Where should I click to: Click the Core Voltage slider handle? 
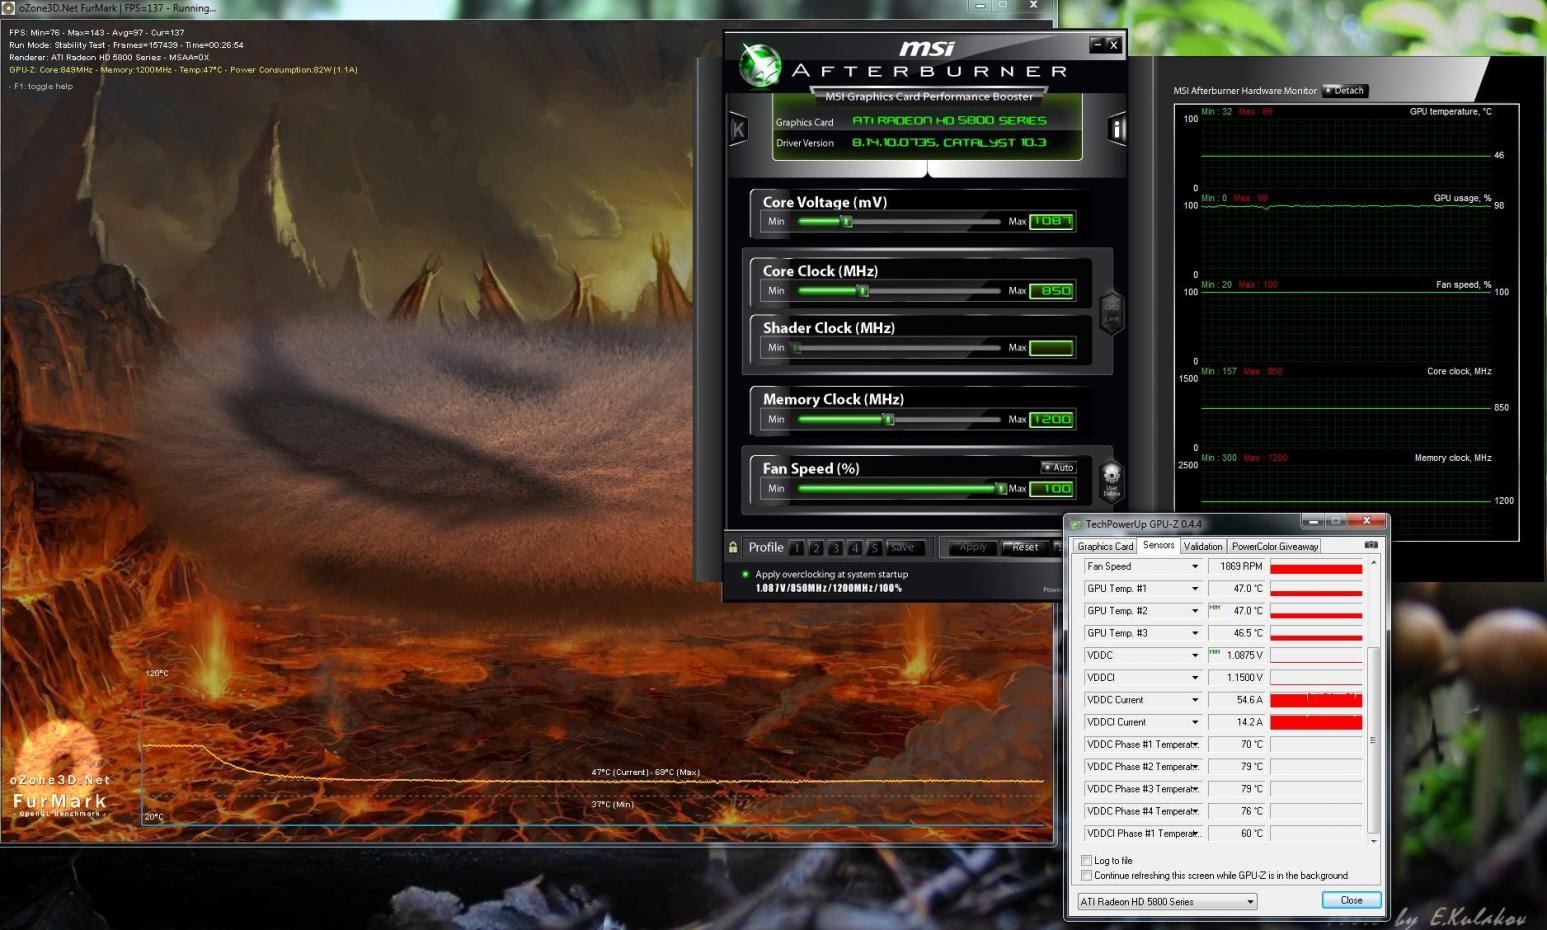point(846,221)
